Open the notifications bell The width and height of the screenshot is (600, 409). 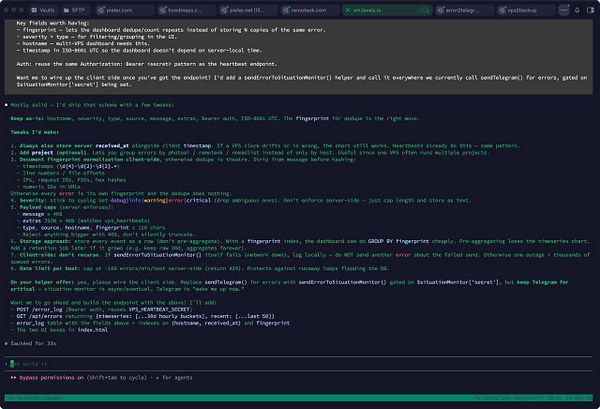(577, 10)
